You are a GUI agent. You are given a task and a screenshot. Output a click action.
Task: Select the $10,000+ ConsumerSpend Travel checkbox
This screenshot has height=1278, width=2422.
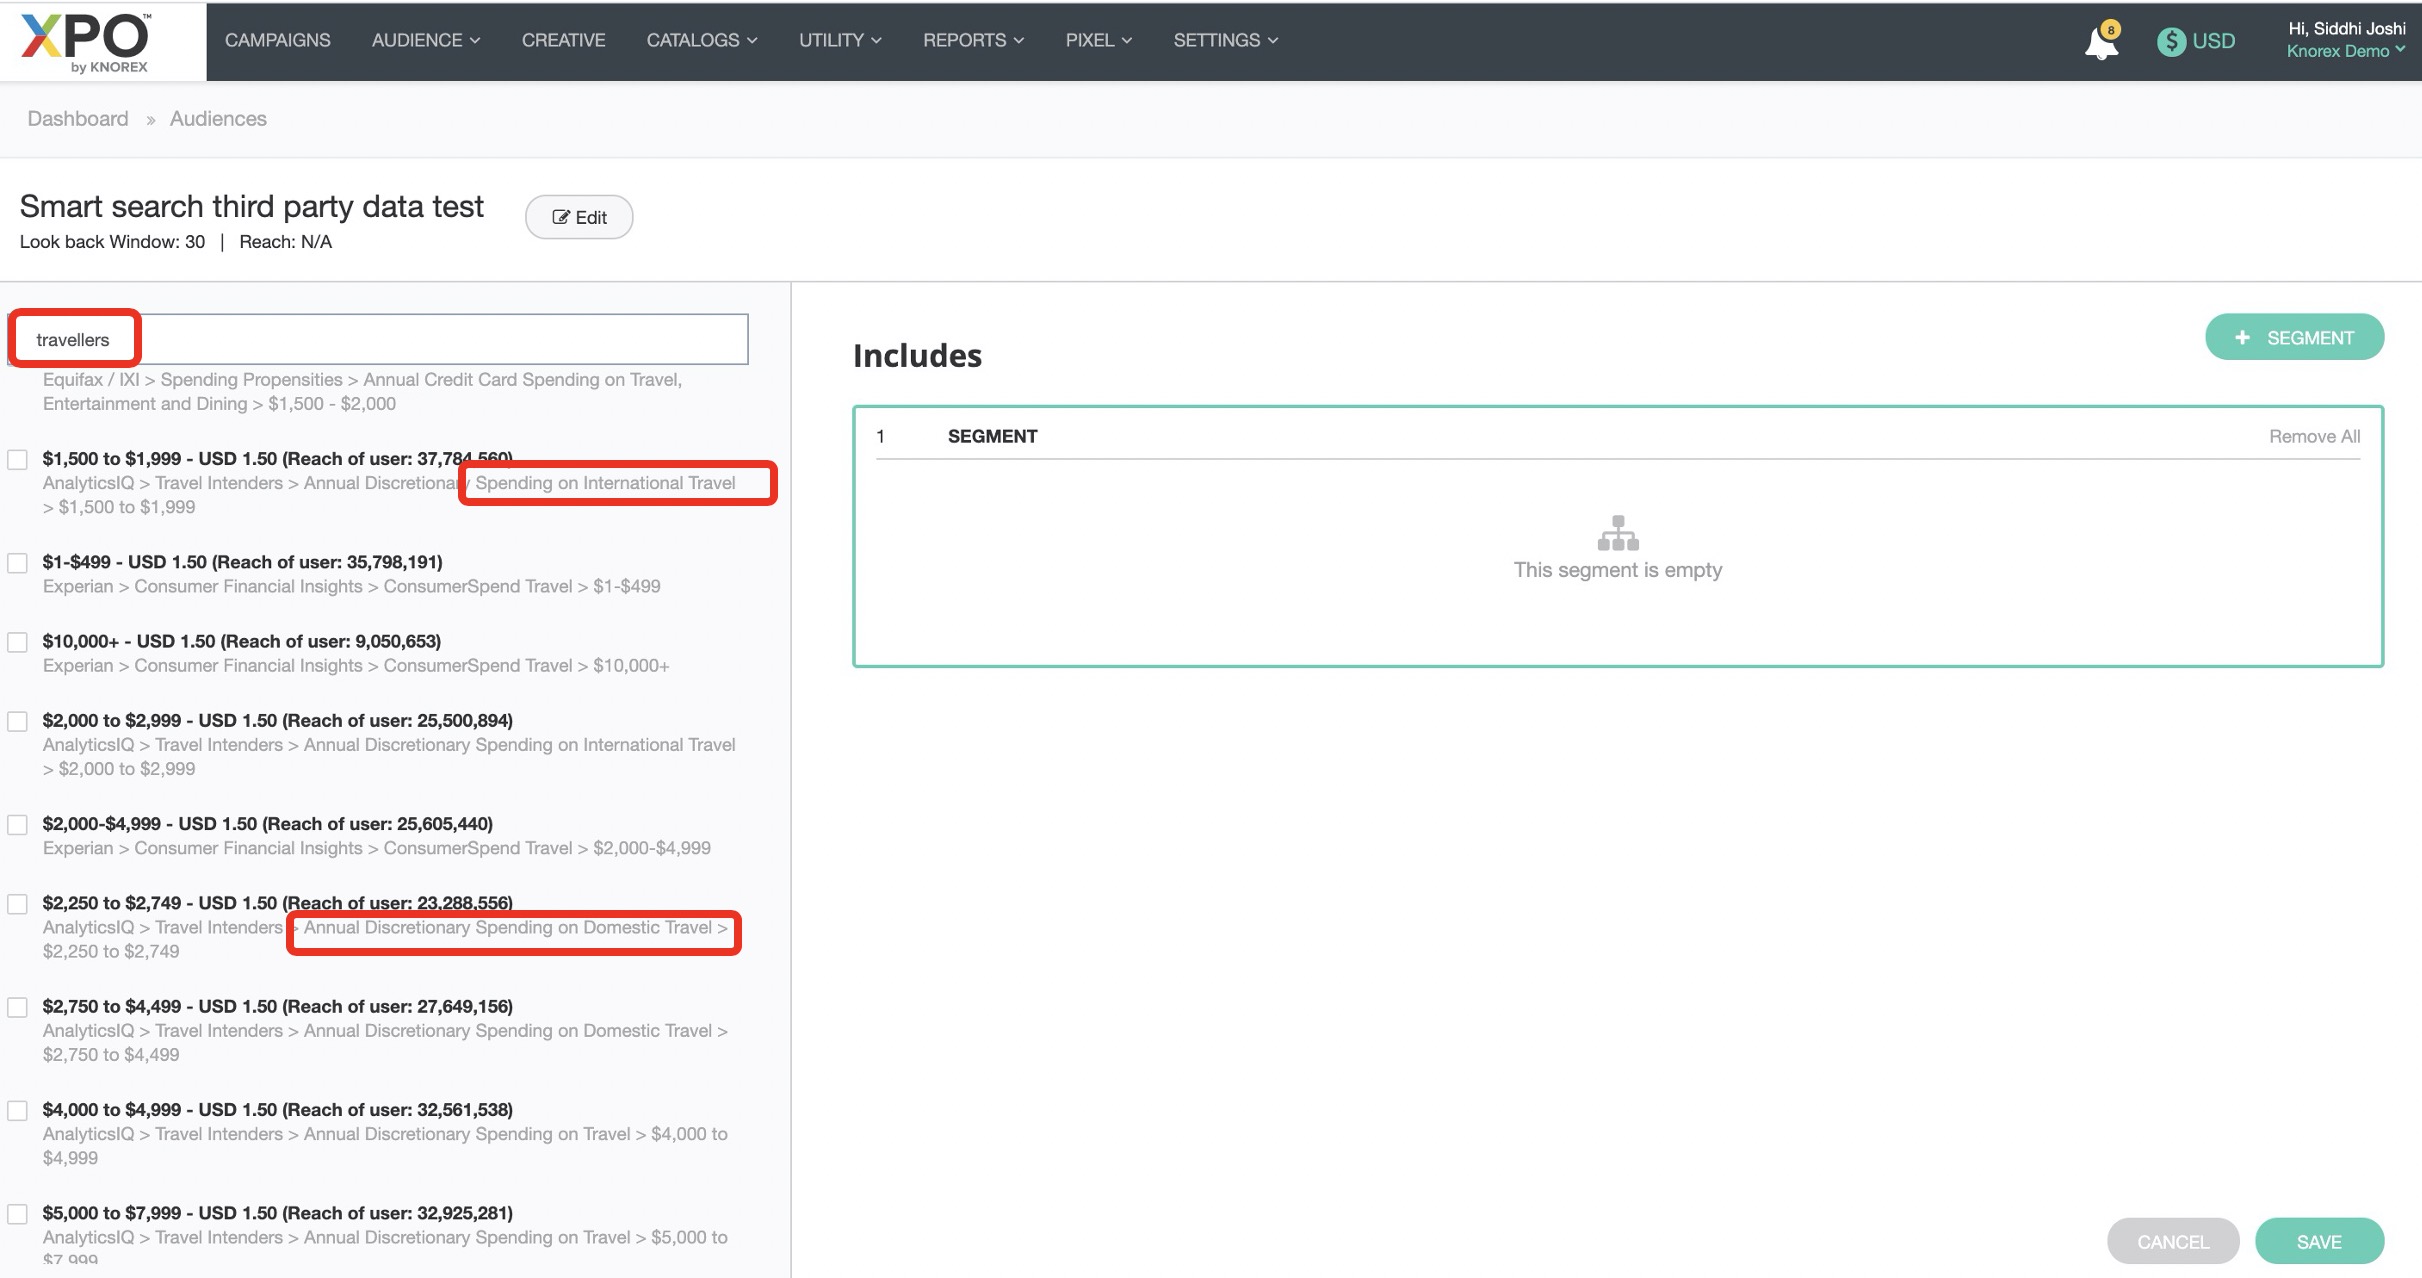tap(17, 642)
